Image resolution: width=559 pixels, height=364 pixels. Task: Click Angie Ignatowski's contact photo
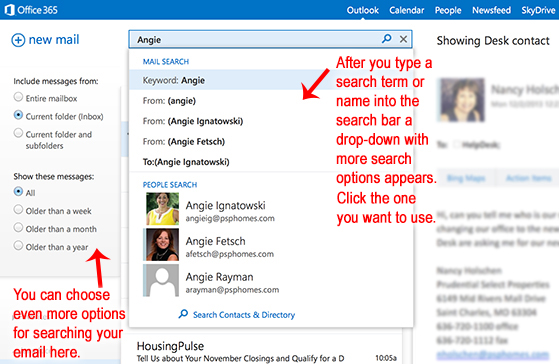[x=162, y=209]
